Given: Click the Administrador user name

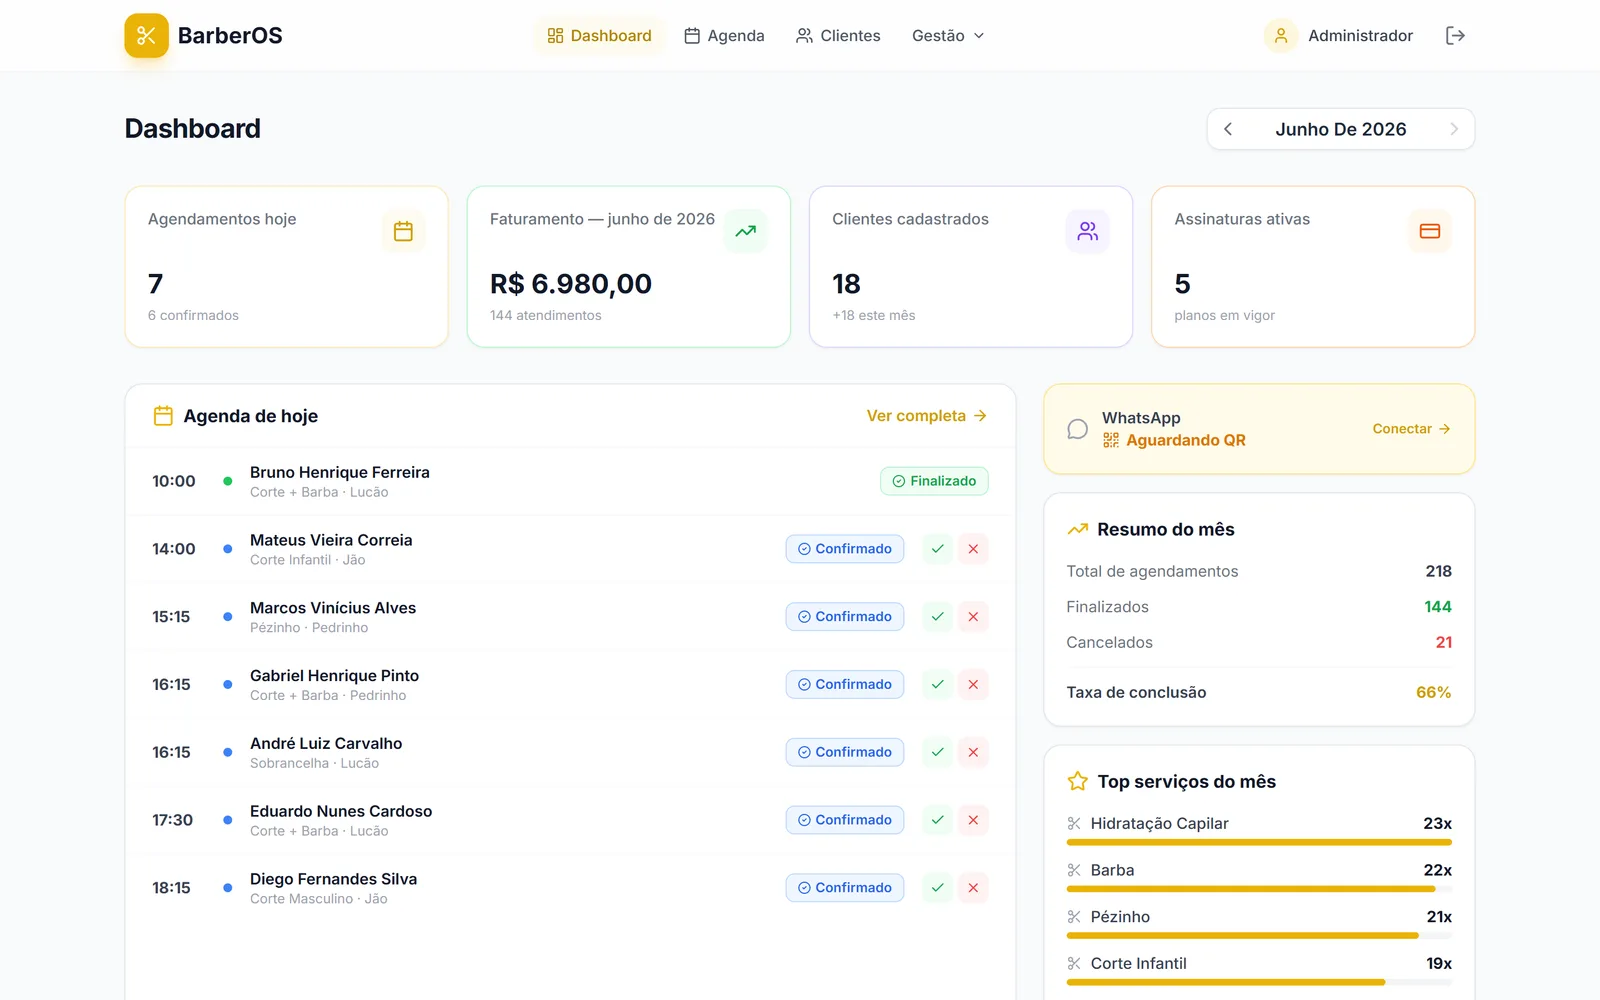Looking at the screenshot, I should click(x=1360, y=36).
